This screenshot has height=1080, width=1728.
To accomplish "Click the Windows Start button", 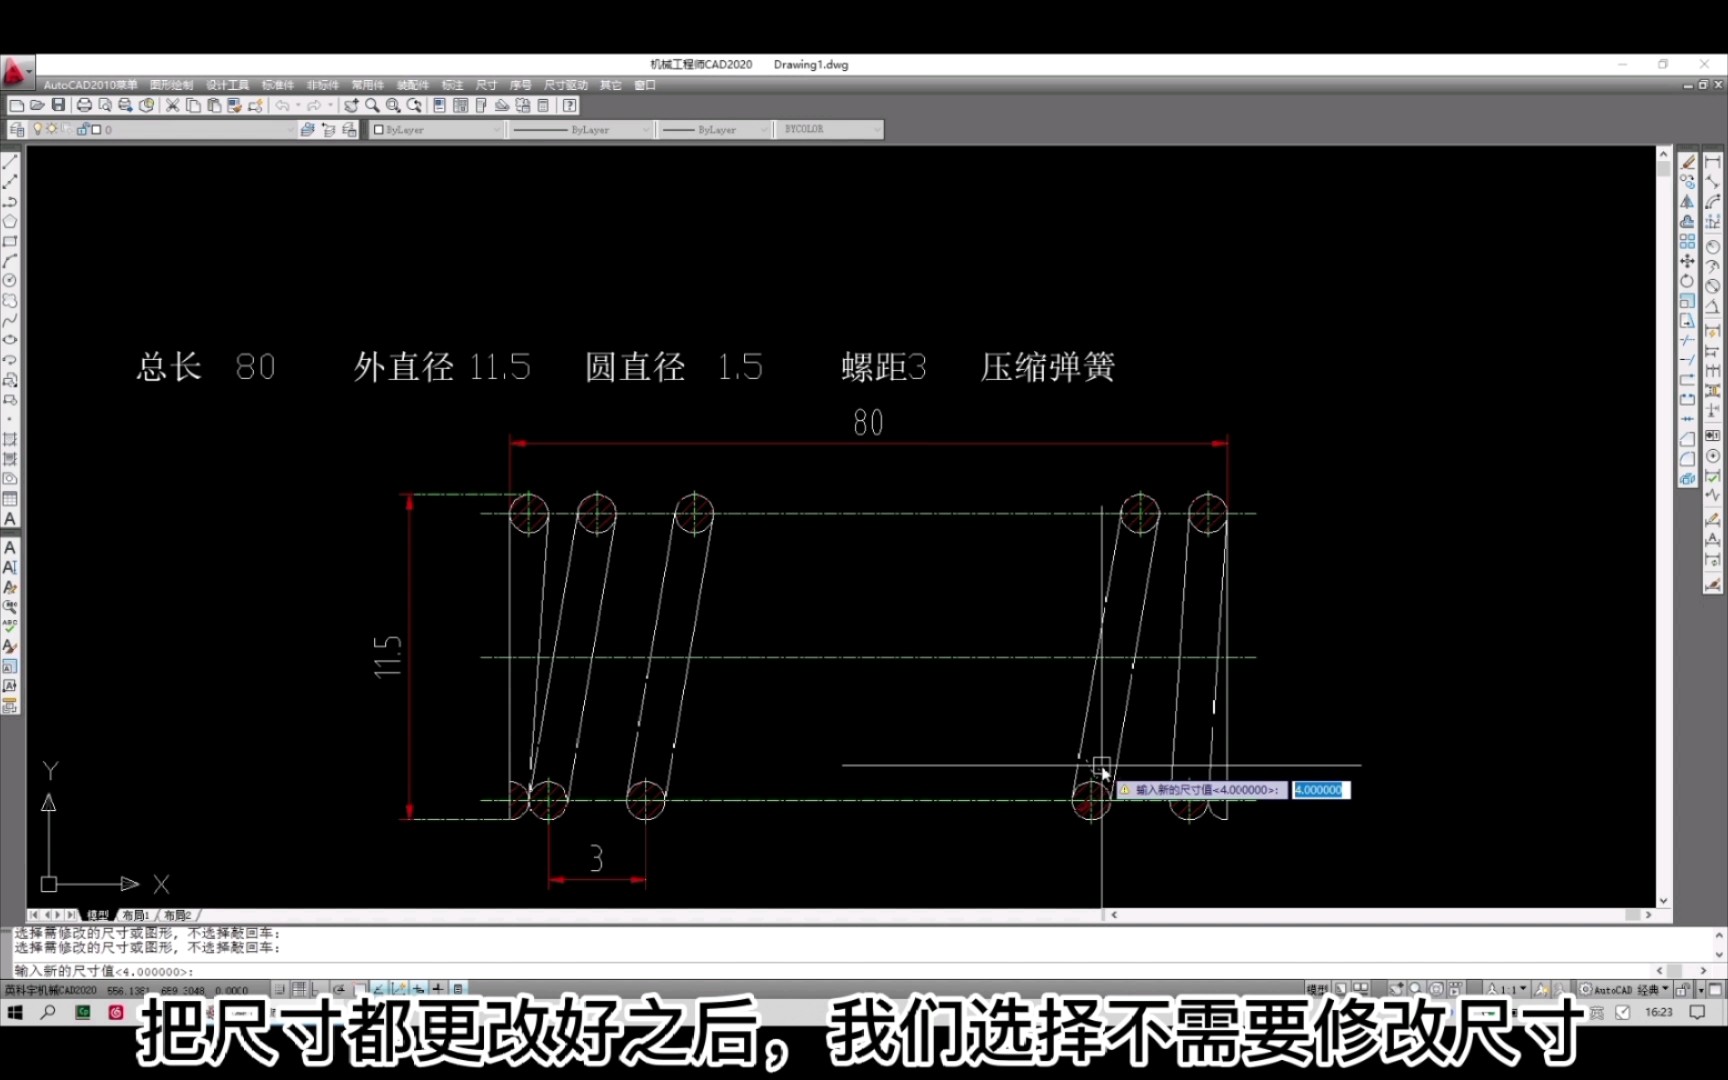I will pos(17,1012).
